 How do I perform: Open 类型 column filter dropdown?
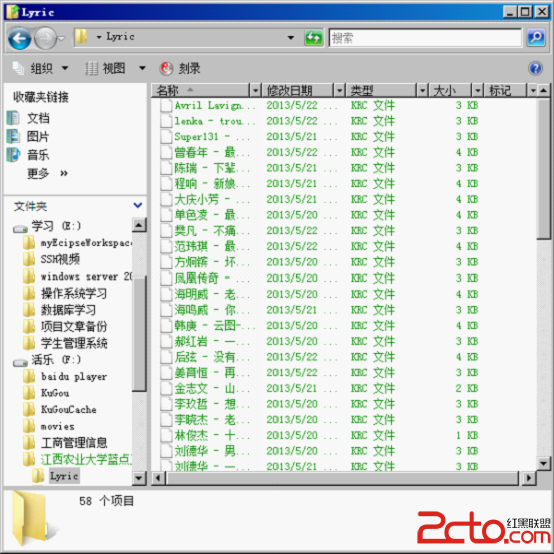[x=422, y=91]
